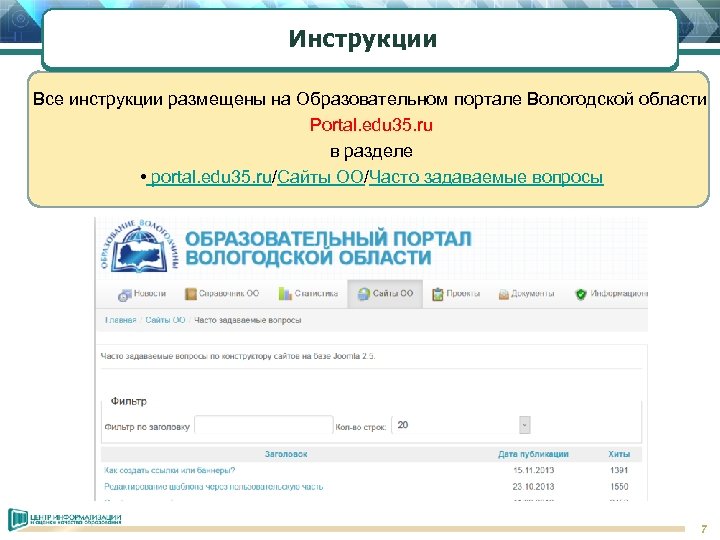Click the Статистика chart icon
This screenshot has height=540, width=720.
(x=285, y=294)
